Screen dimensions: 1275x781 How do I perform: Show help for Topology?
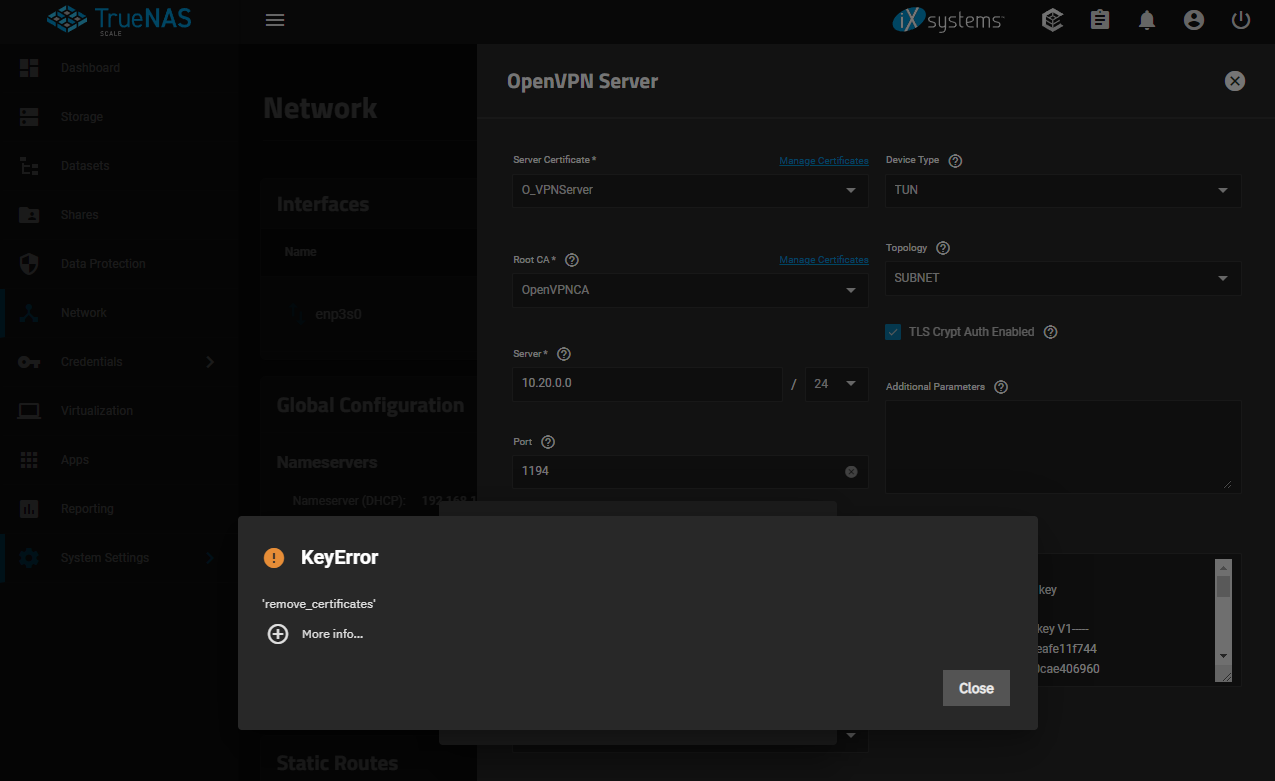click(x=943, y=248)
